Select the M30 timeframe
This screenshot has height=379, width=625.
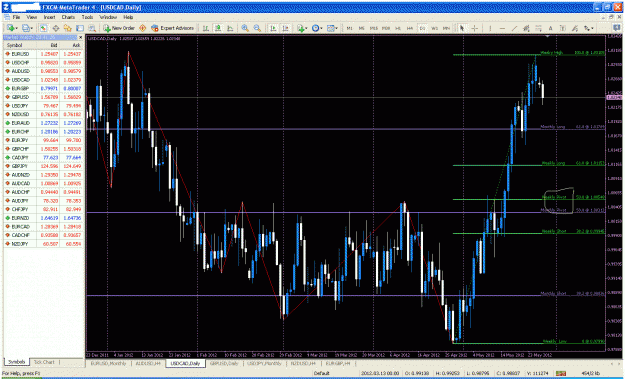tap(386, 28)
